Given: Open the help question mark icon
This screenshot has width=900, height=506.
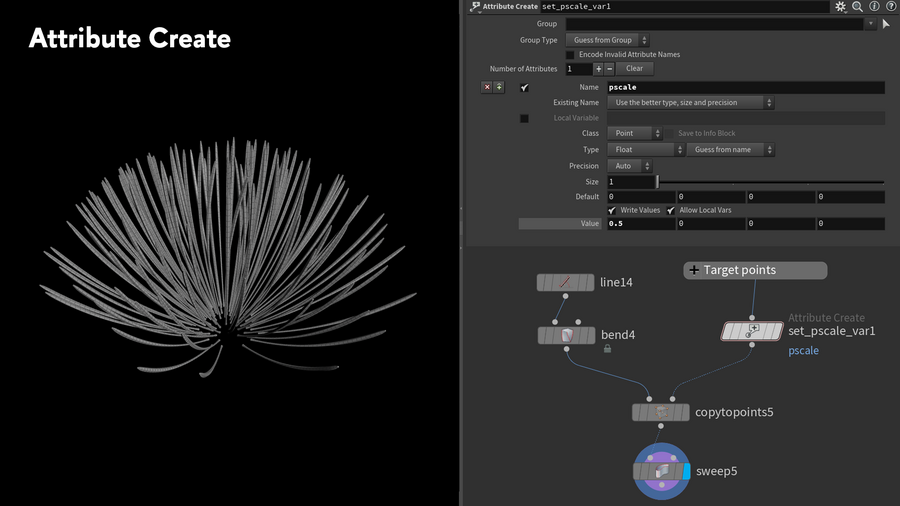Looking at the screenshot, I should tap(890, 6).
